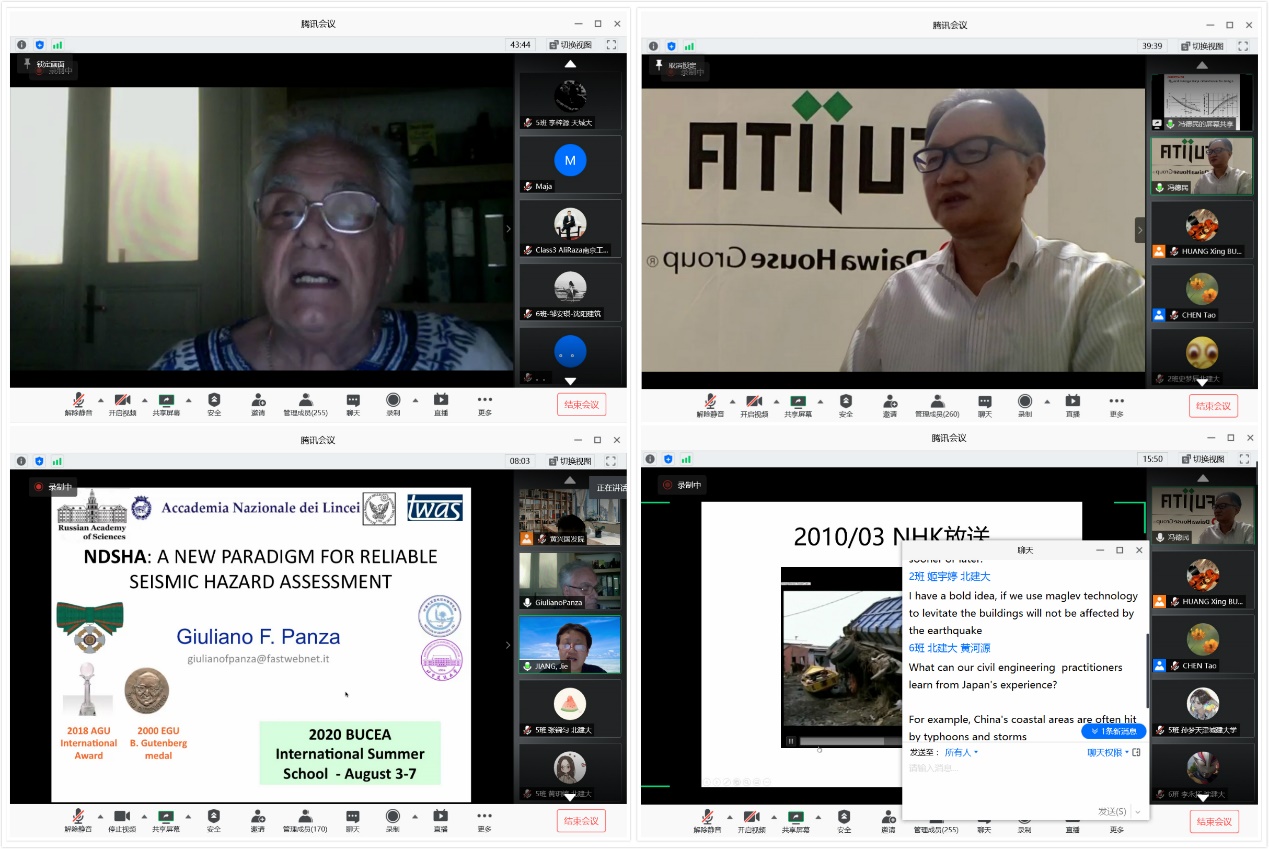Open chat permissions dropdown in chat panel
1269x849 pixels.
point(1108,752)
